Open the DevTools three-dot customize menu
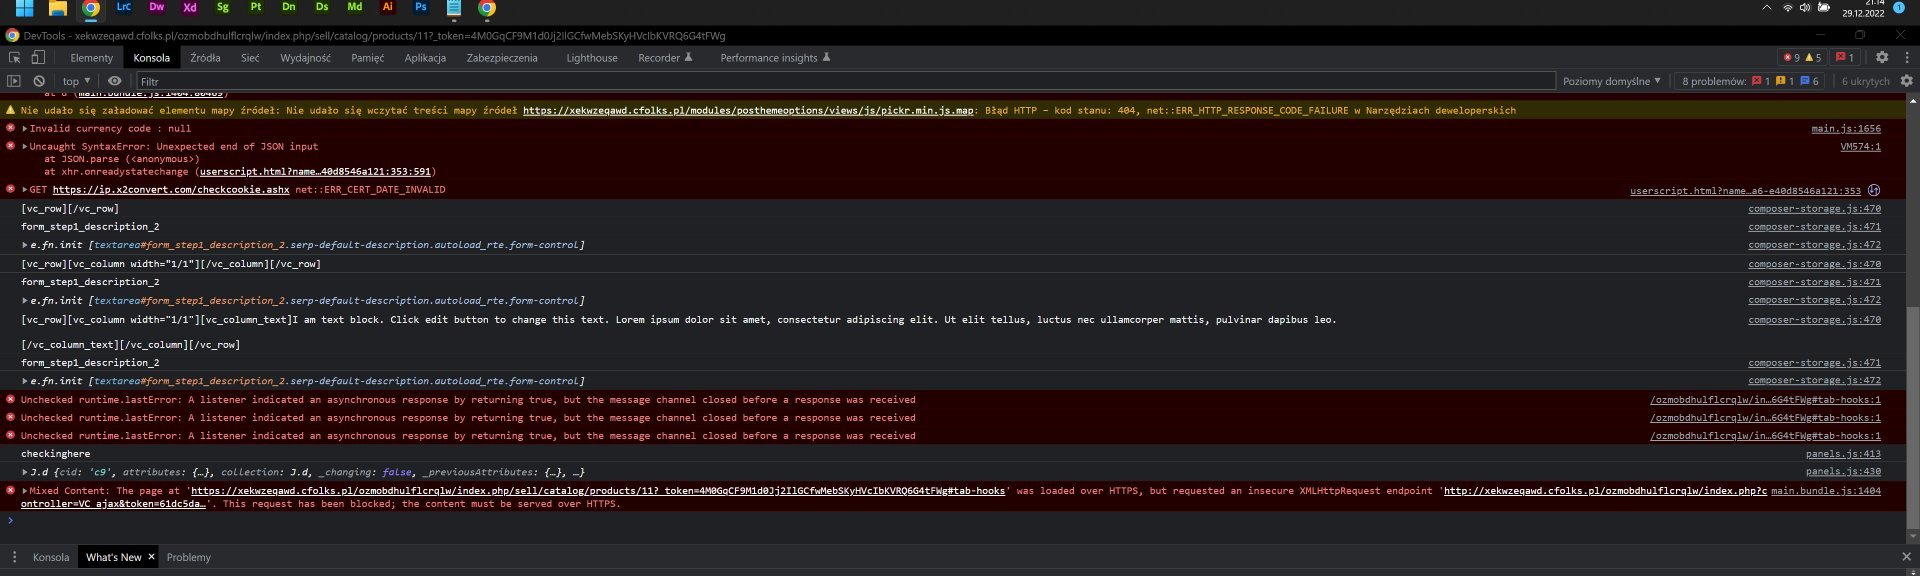The width and height of the screenshot is (1920, 576). pyautogui.click(x=1906, y=58)
